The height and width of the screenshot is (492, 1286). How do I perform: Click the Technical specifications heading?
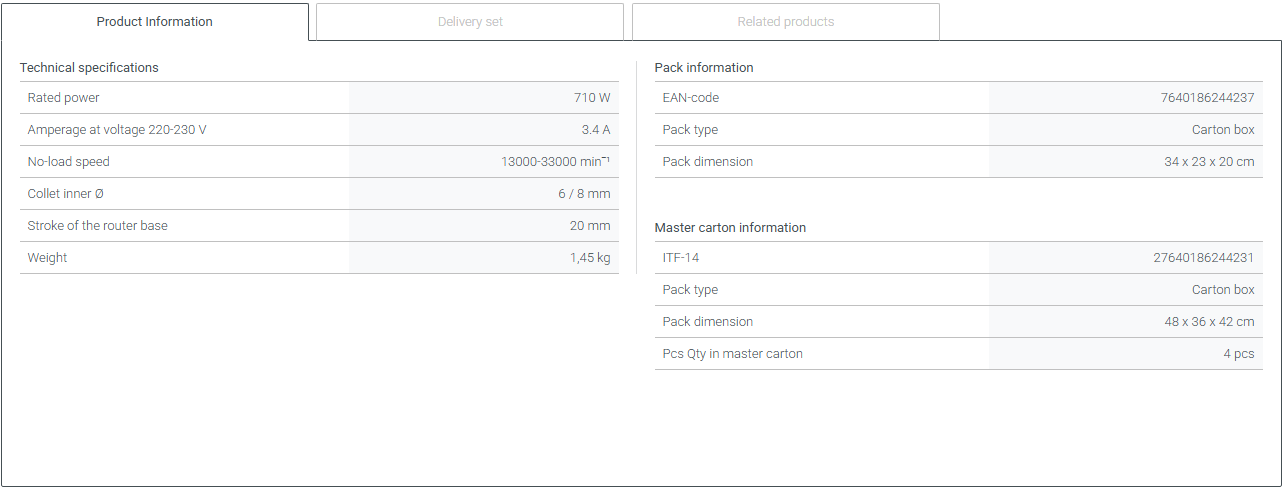click(89, 68)
